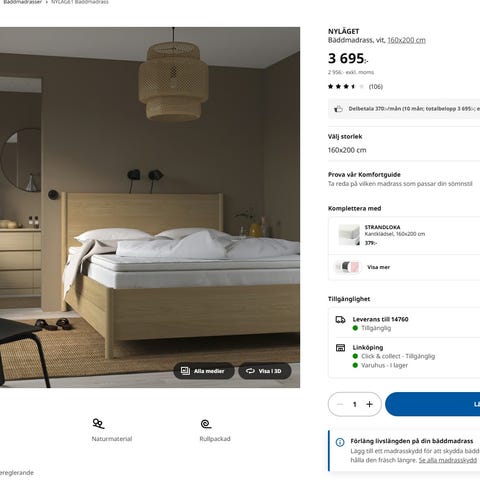Follow the 160x200 cm size link
Image resolution: width=480 pixels, height=480 pixels.
pyautogui.click(x=406, y=40)
